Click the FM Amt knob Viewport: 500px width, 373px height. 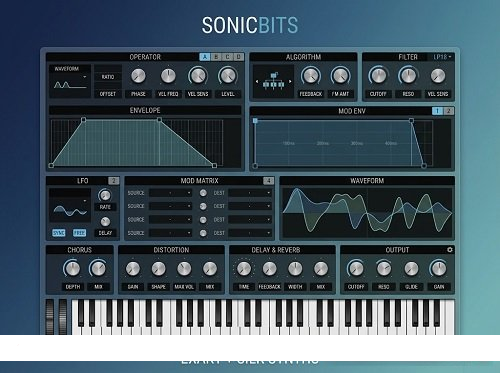pos(340,76)
